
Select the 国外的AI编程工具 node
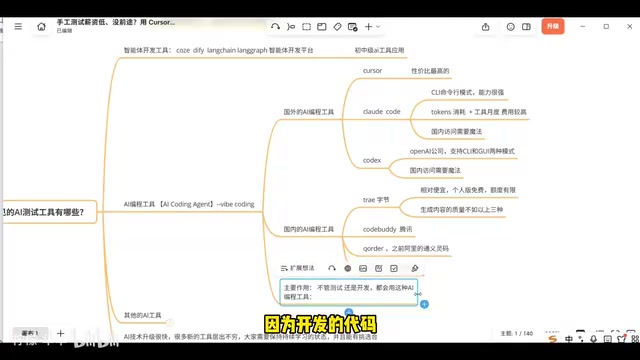coord(309,112)
